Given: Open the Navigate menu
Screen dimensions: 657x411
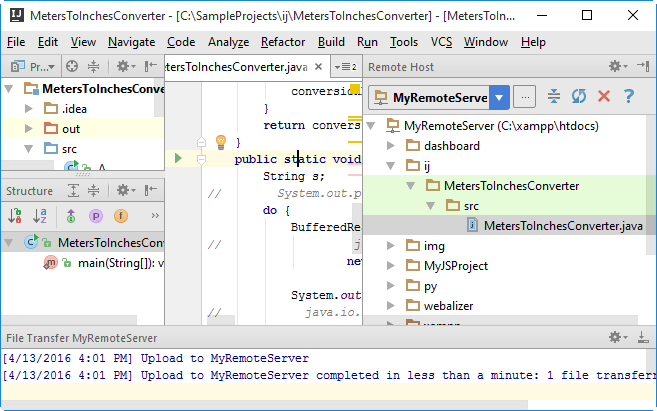Looking at the screenshot, I should click(x=132, y=42).
